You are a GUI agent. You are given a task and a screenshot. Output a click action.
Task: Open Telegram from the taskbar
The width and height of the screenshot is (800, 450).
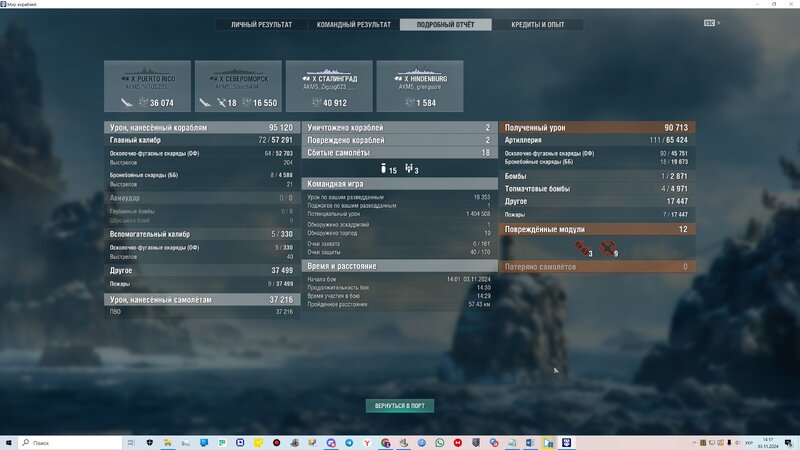(x=349, y=442)
